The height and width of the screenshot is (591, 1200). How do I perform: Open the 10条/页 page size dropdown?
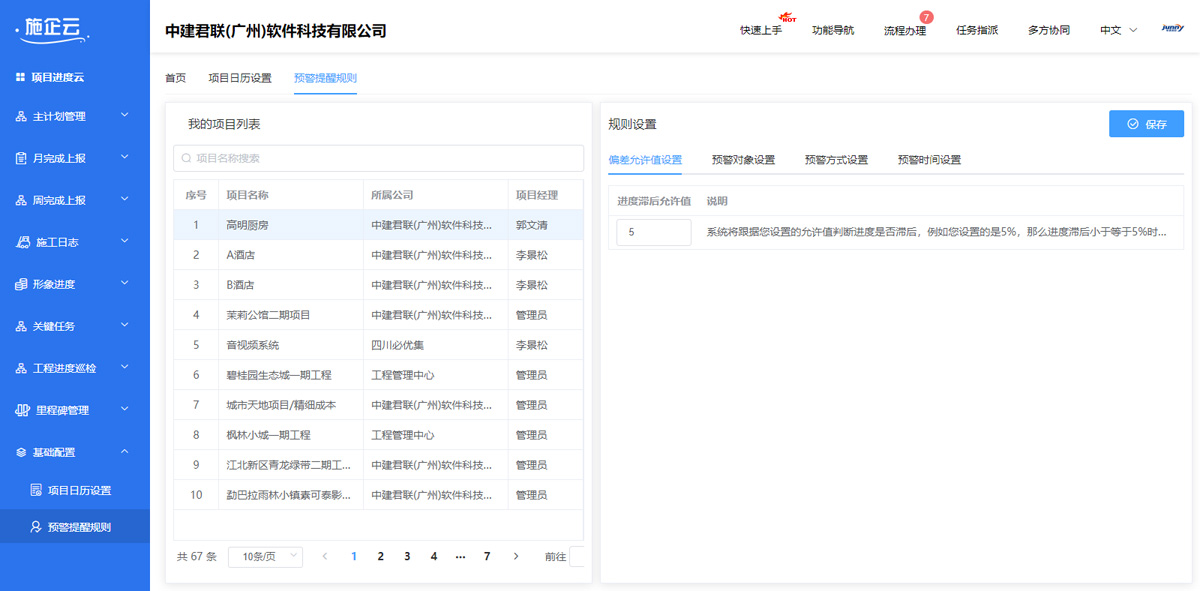click(x=265, y=556)
